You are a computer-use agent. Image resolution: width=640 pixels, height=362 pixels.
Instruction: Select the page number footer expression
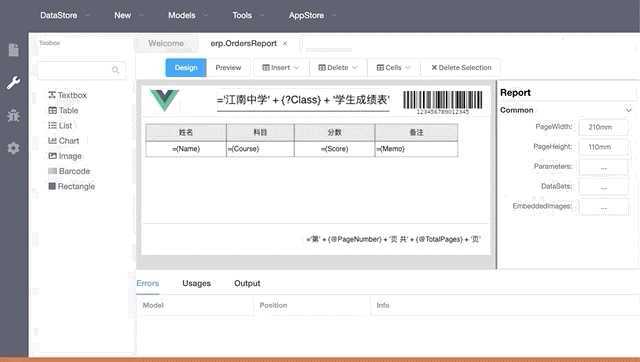click(393, 239)
